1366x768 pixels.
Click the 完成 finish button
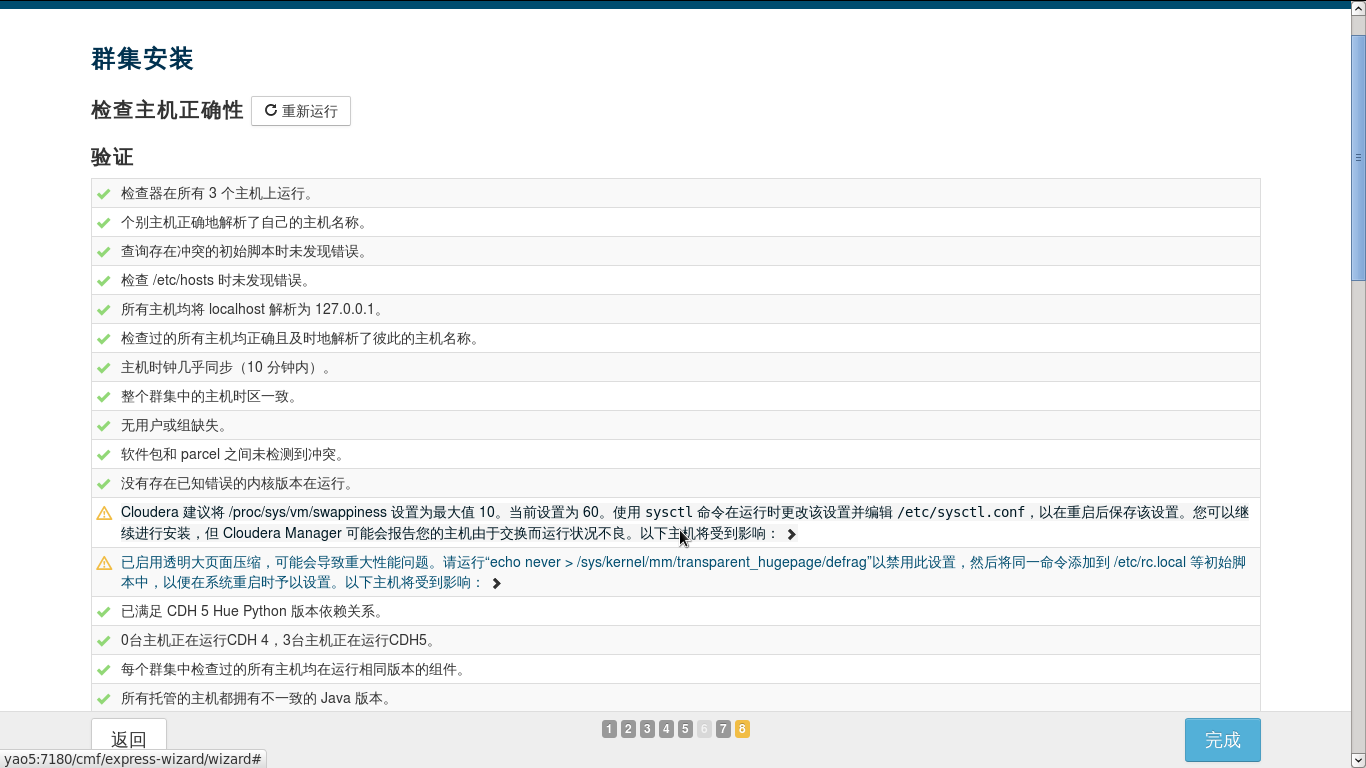point(1222,740)
